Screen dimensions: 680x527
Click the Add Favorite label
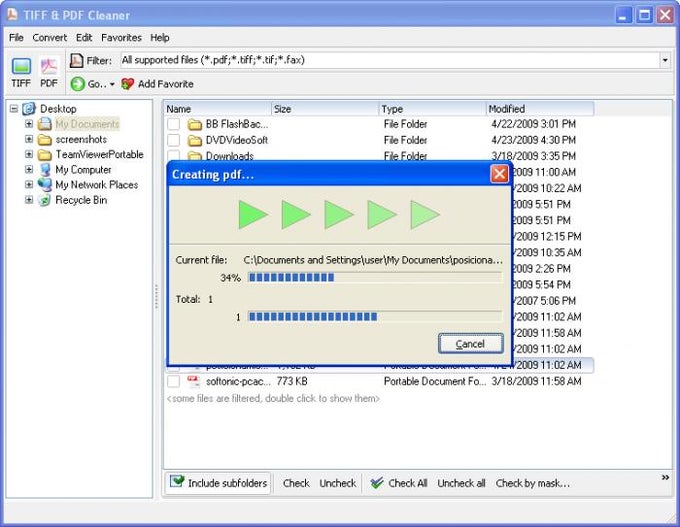[166, 84]
